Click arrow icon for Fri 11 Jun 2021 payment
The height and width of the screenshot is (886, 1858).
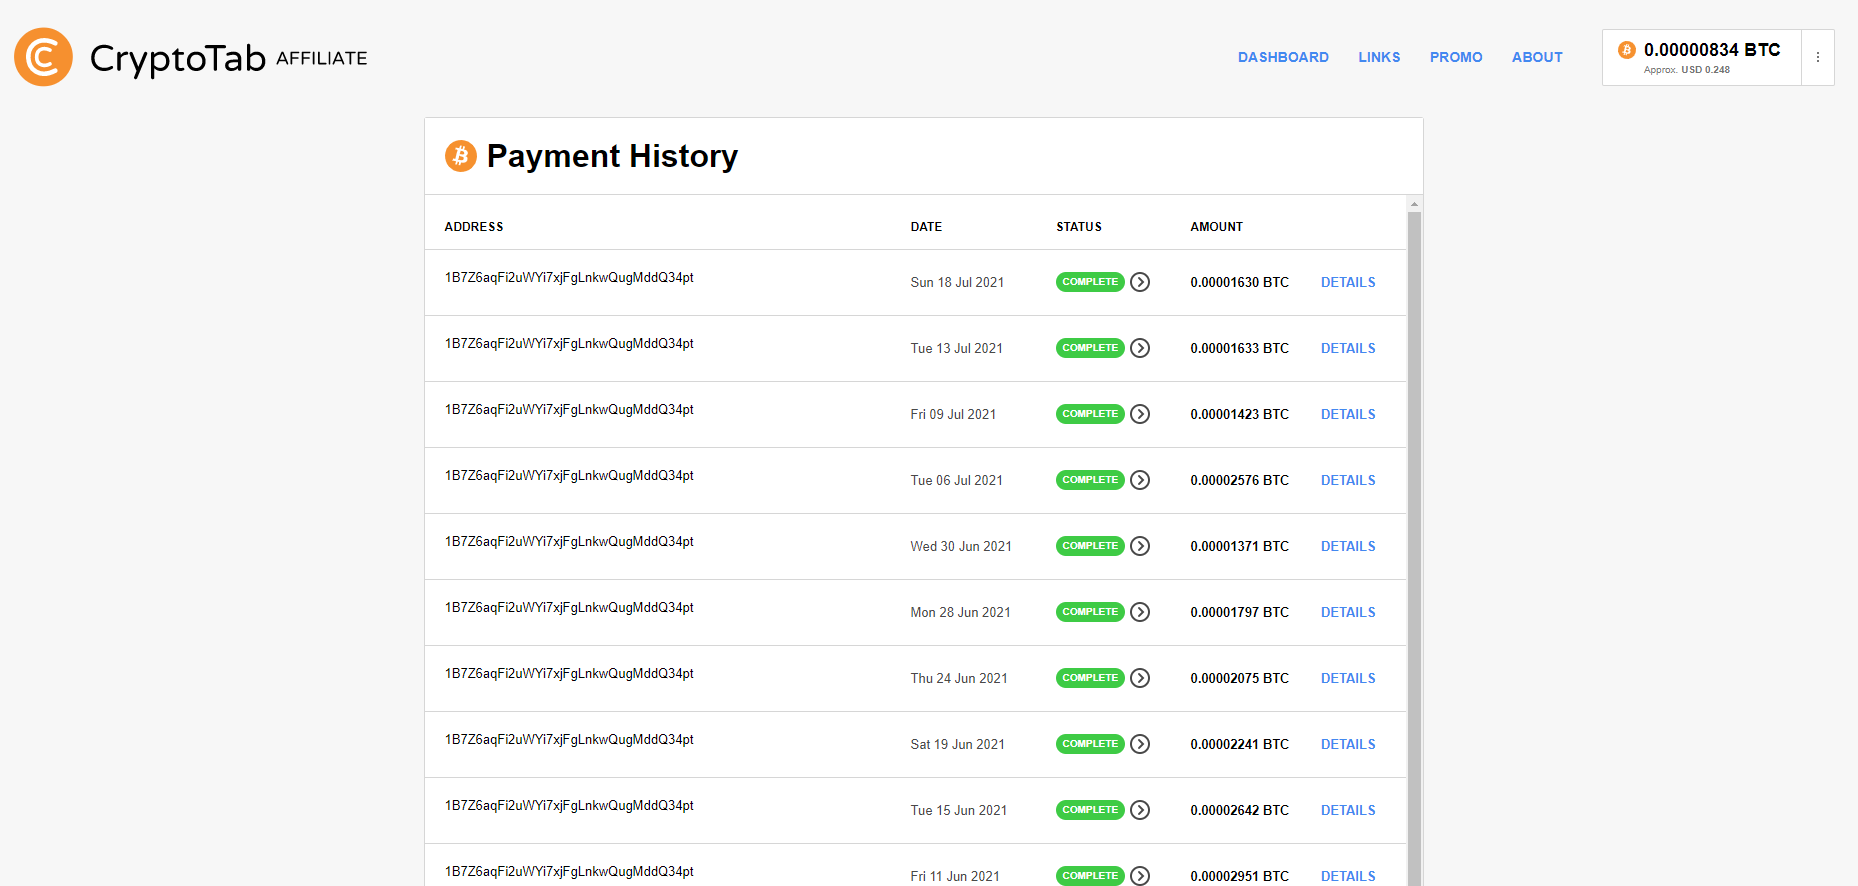(1140, 876)
